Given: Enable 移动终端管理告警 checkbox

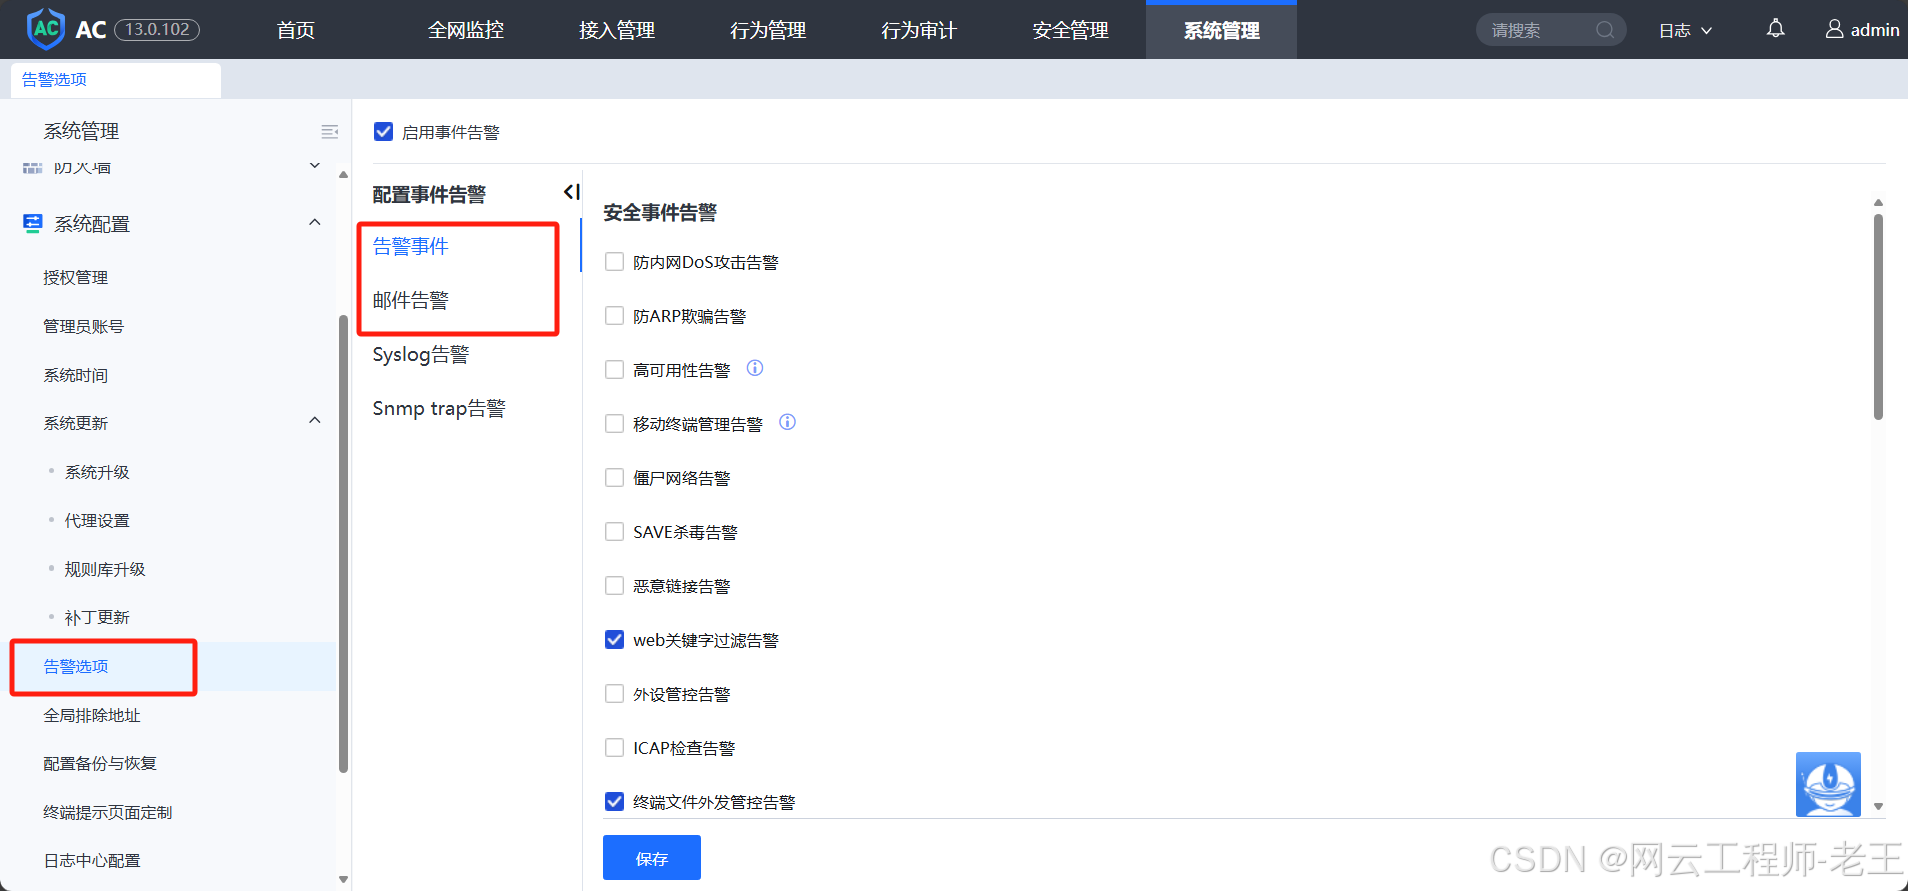Looking at the screenshot, I should pyautogui.click(x=615, y=424).
